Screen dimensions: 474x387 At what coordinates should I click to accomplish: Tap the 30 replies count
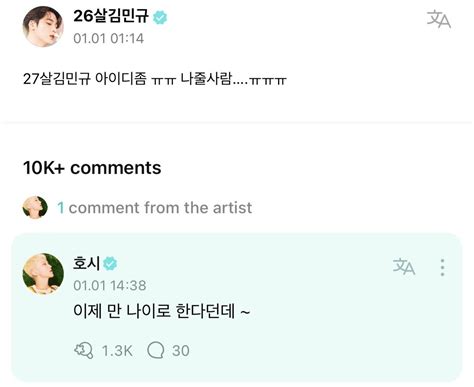point(181,351)
